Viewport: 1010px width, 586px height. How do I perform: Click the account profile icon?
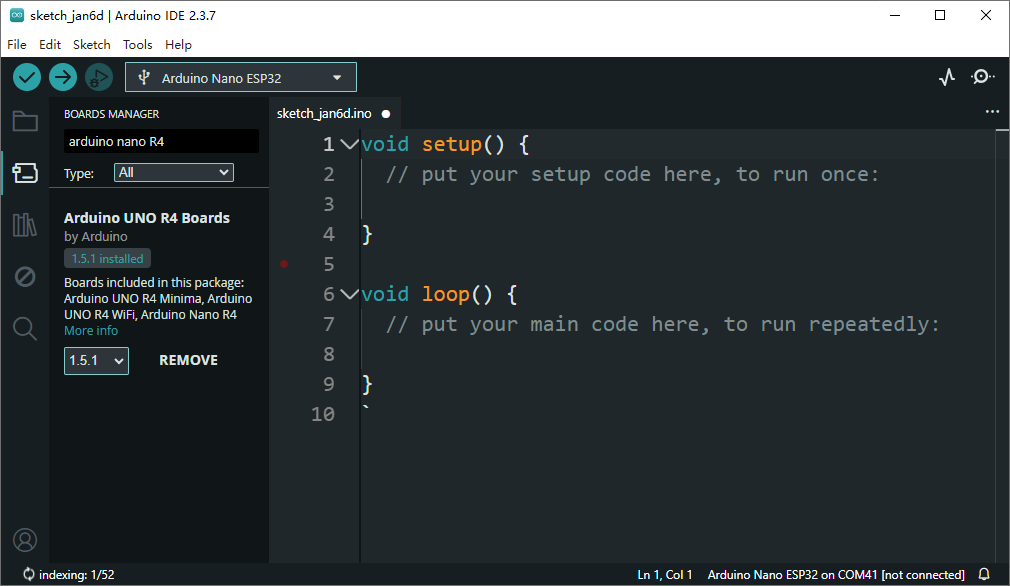(x=25, y=540)
